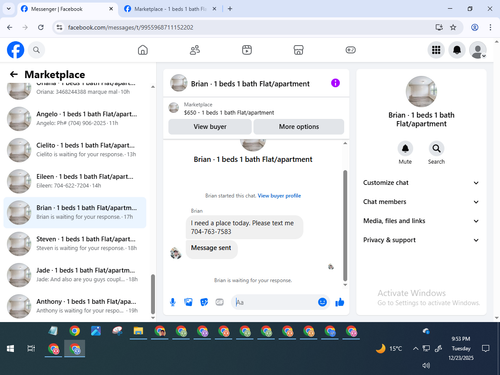The height and width of the screenshot is (375, 500).
Task: Click the taskbar clock showing 9:53 PM
Action: pyautogui.click(x=461, y=348)
